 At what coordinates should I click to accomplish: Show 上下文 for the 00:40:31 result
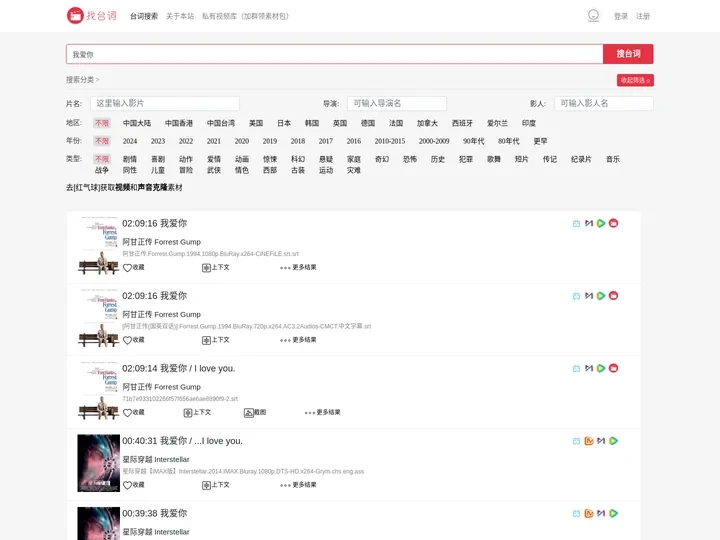tap(216, 485)
